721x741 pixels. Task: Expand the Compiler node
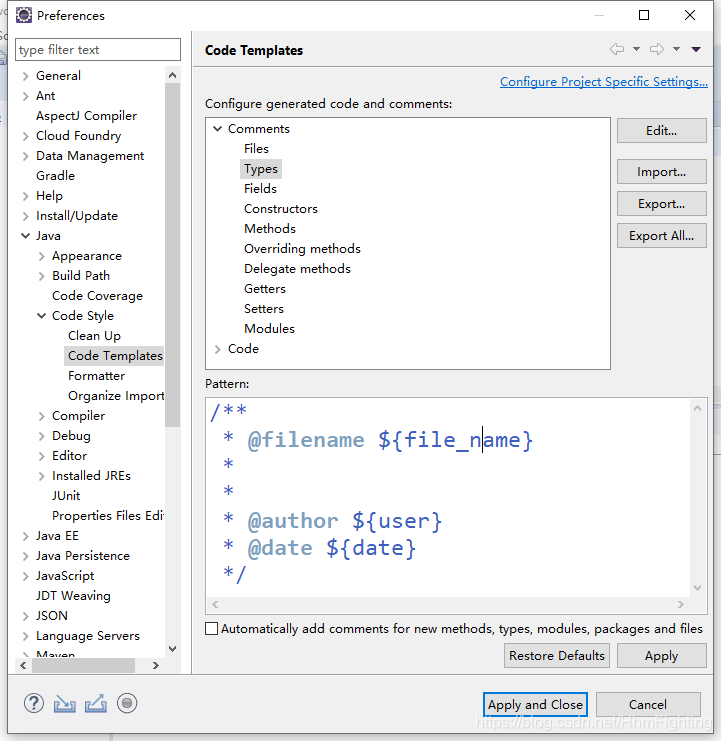click(42, 416)
